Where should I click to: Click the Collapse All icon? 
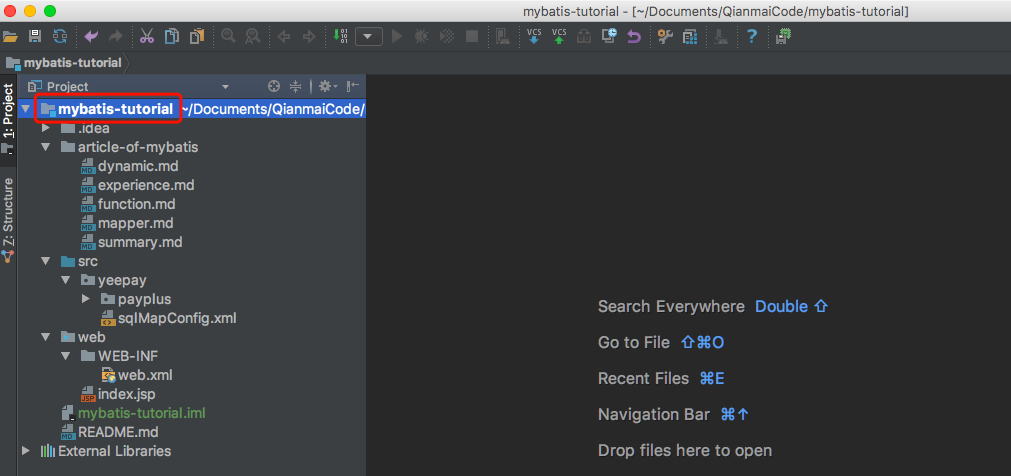pos(295,86)
